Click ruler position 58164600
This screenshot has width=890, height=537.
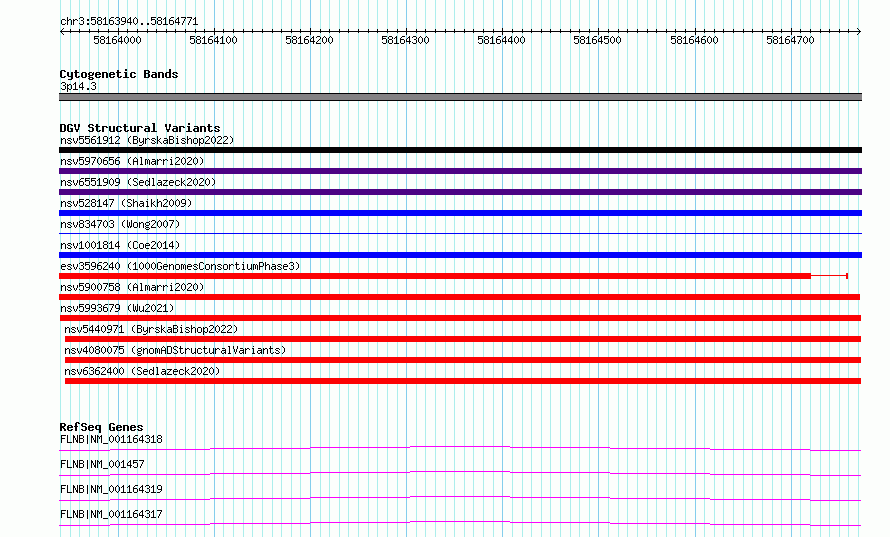click(x=694, y=40)
